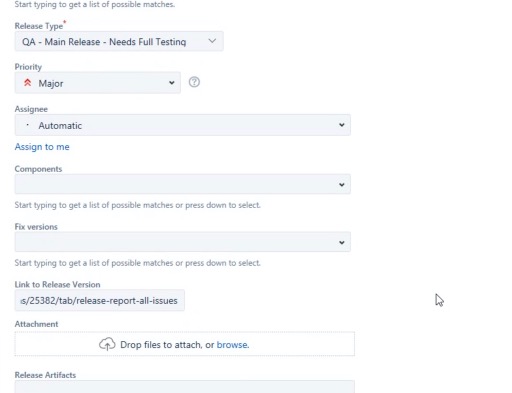Click the Release Type chevron arrow
Screen dimensions: 512x393
[212, 41]
